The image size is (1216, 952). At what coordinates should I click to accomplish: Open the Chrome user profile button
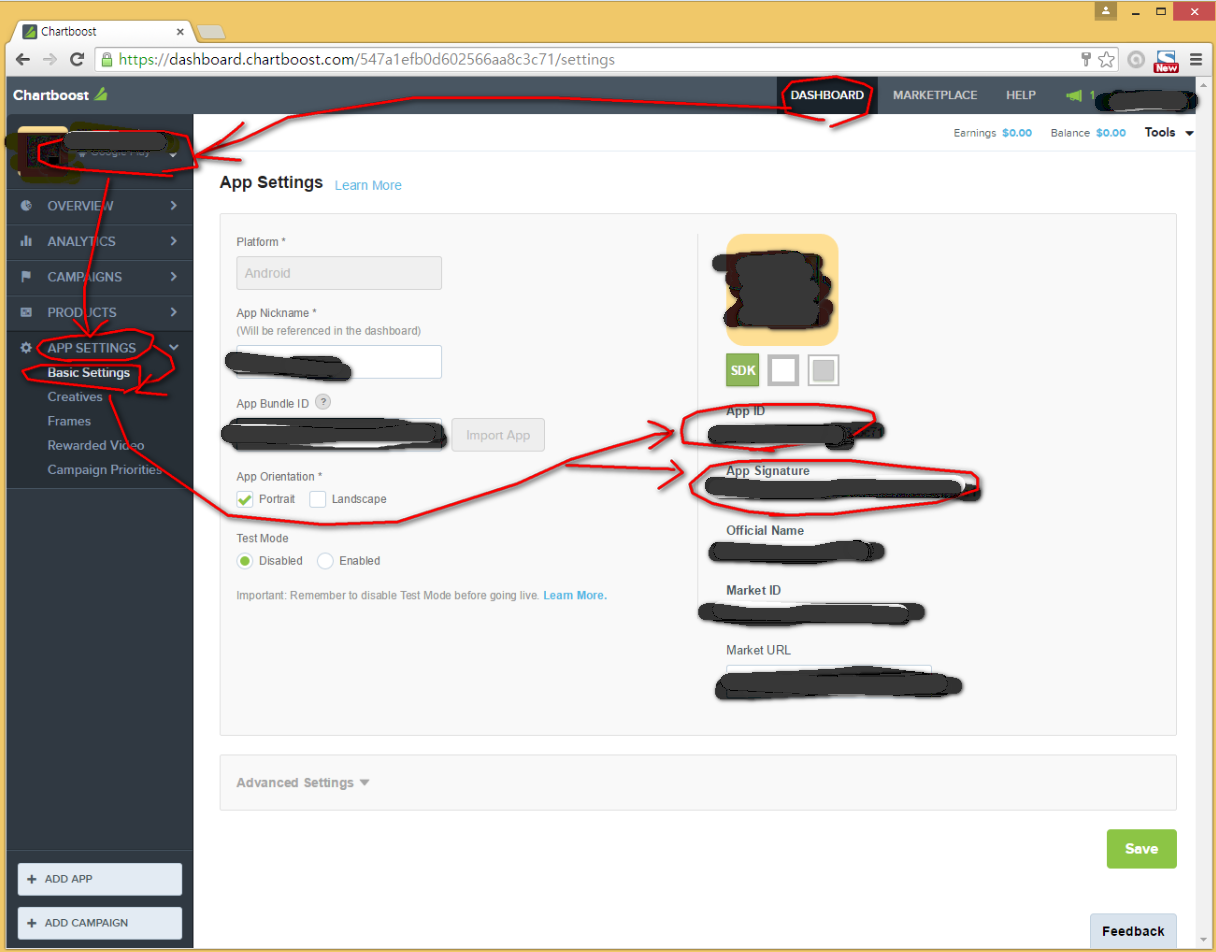pos(1106,11)
